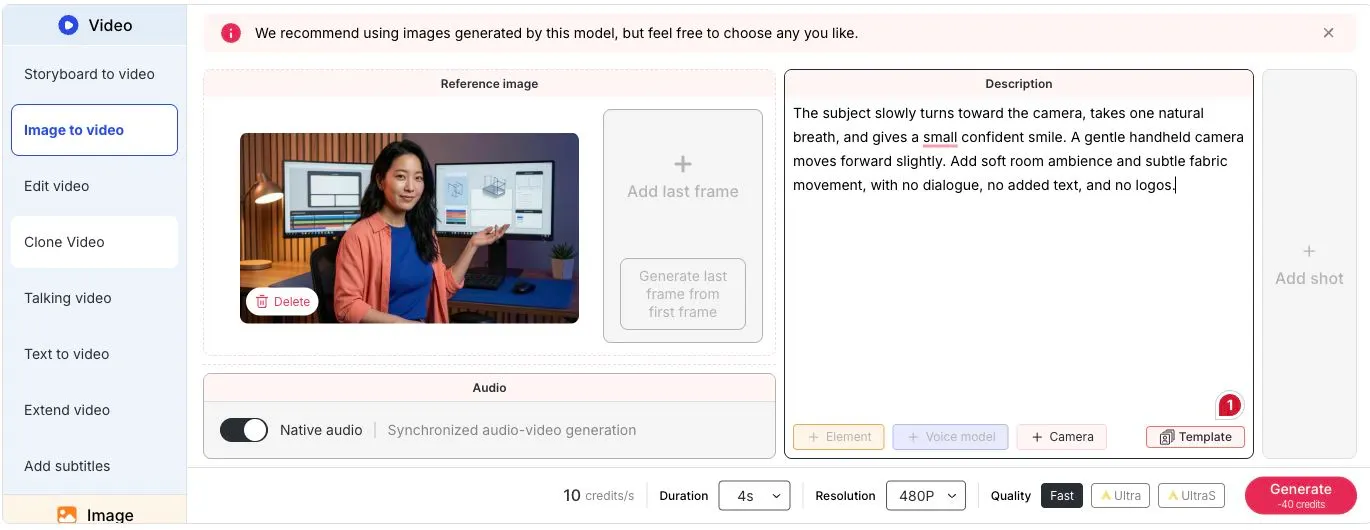The image size is (1370, 530).
Task: Click the plus icon above Add shot
Action: click(1309, 251)
